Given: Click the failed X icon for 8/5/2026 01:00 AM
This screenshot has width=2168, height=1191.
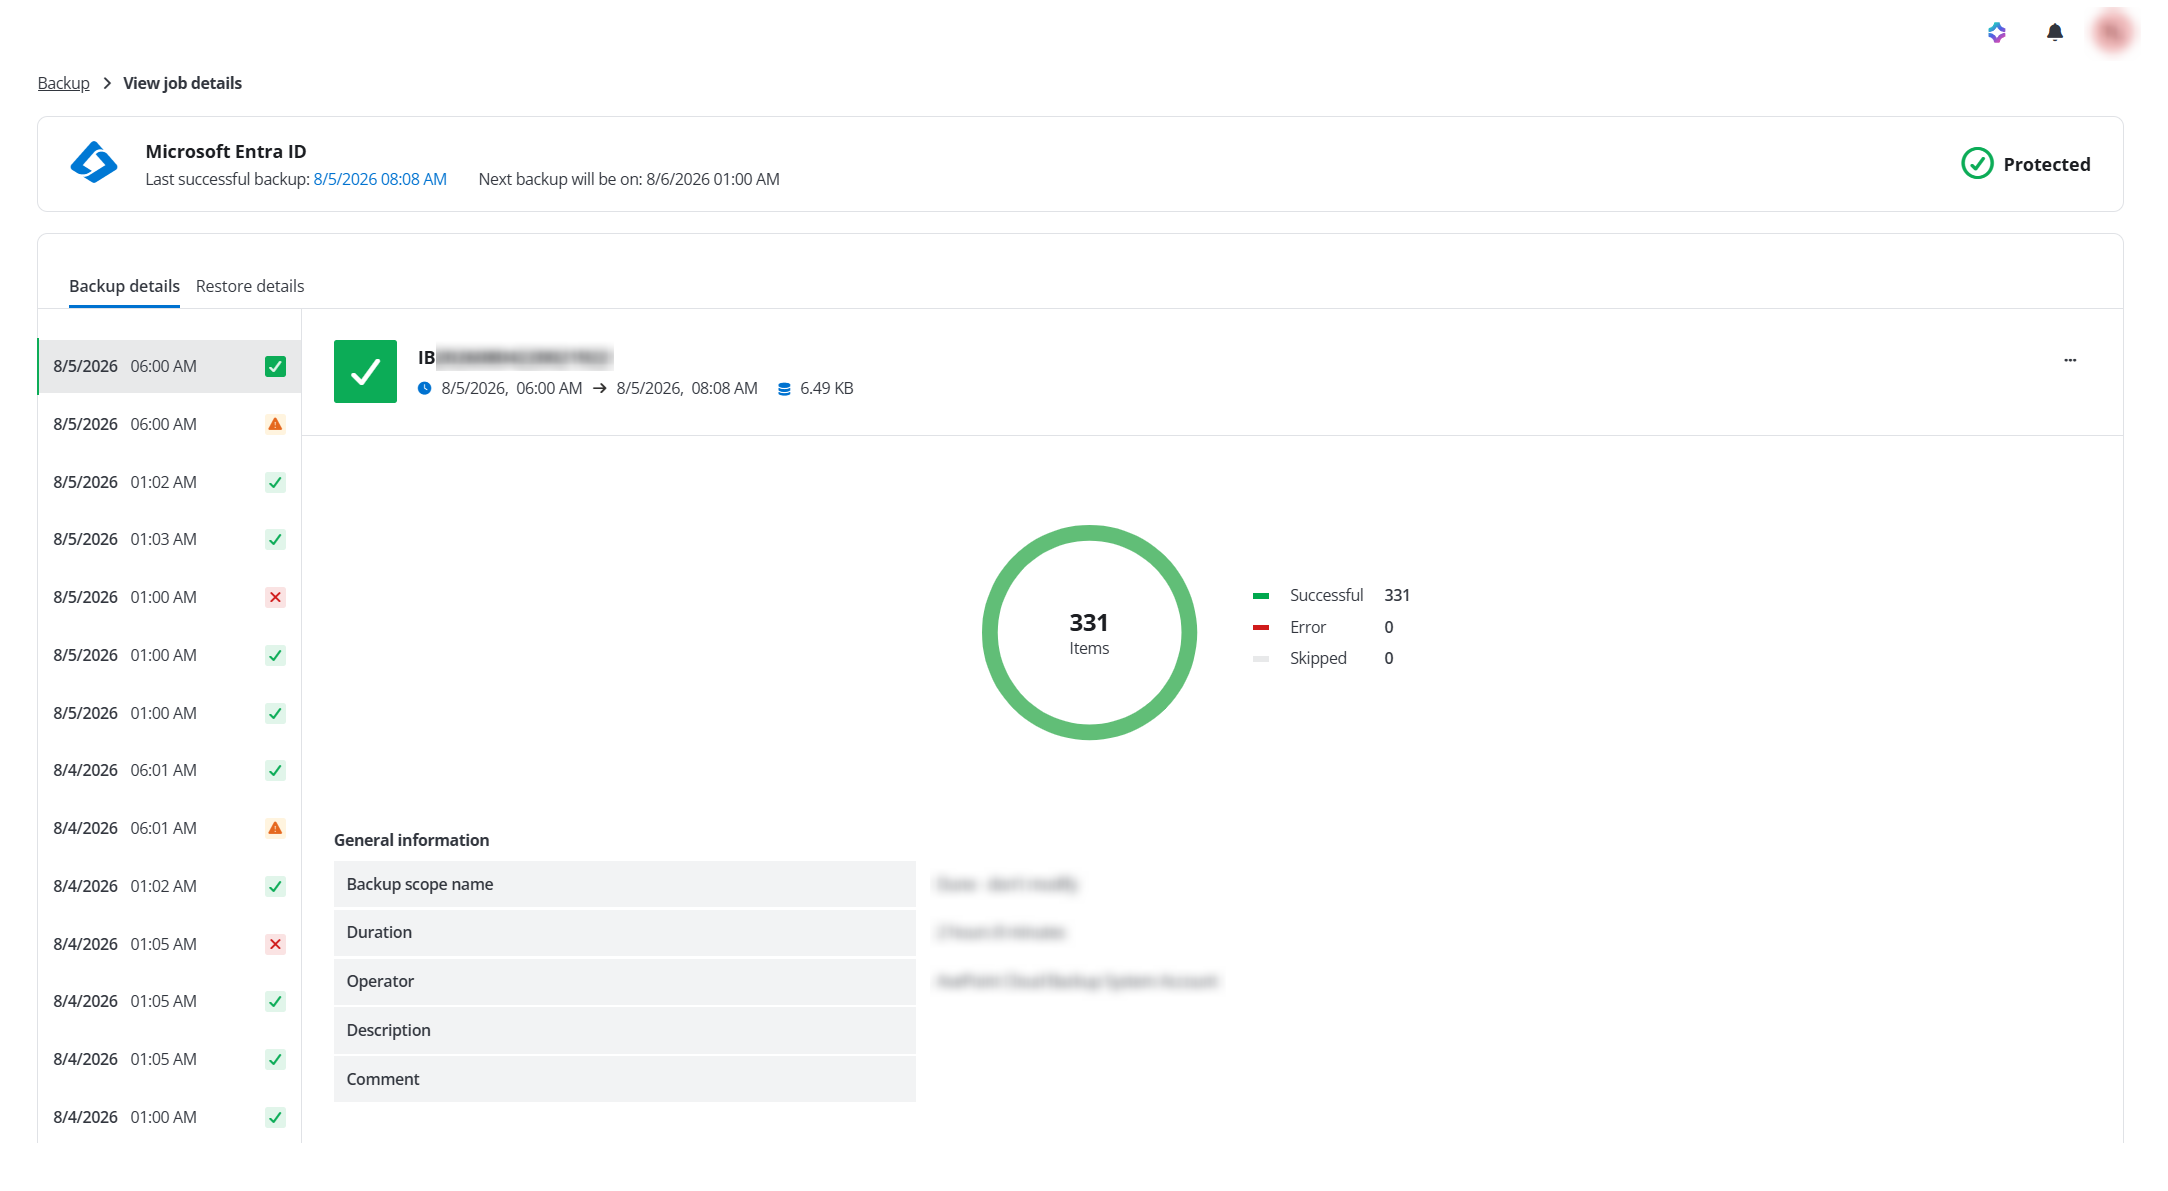Looking at the screenshot, I should coord(275,598).
